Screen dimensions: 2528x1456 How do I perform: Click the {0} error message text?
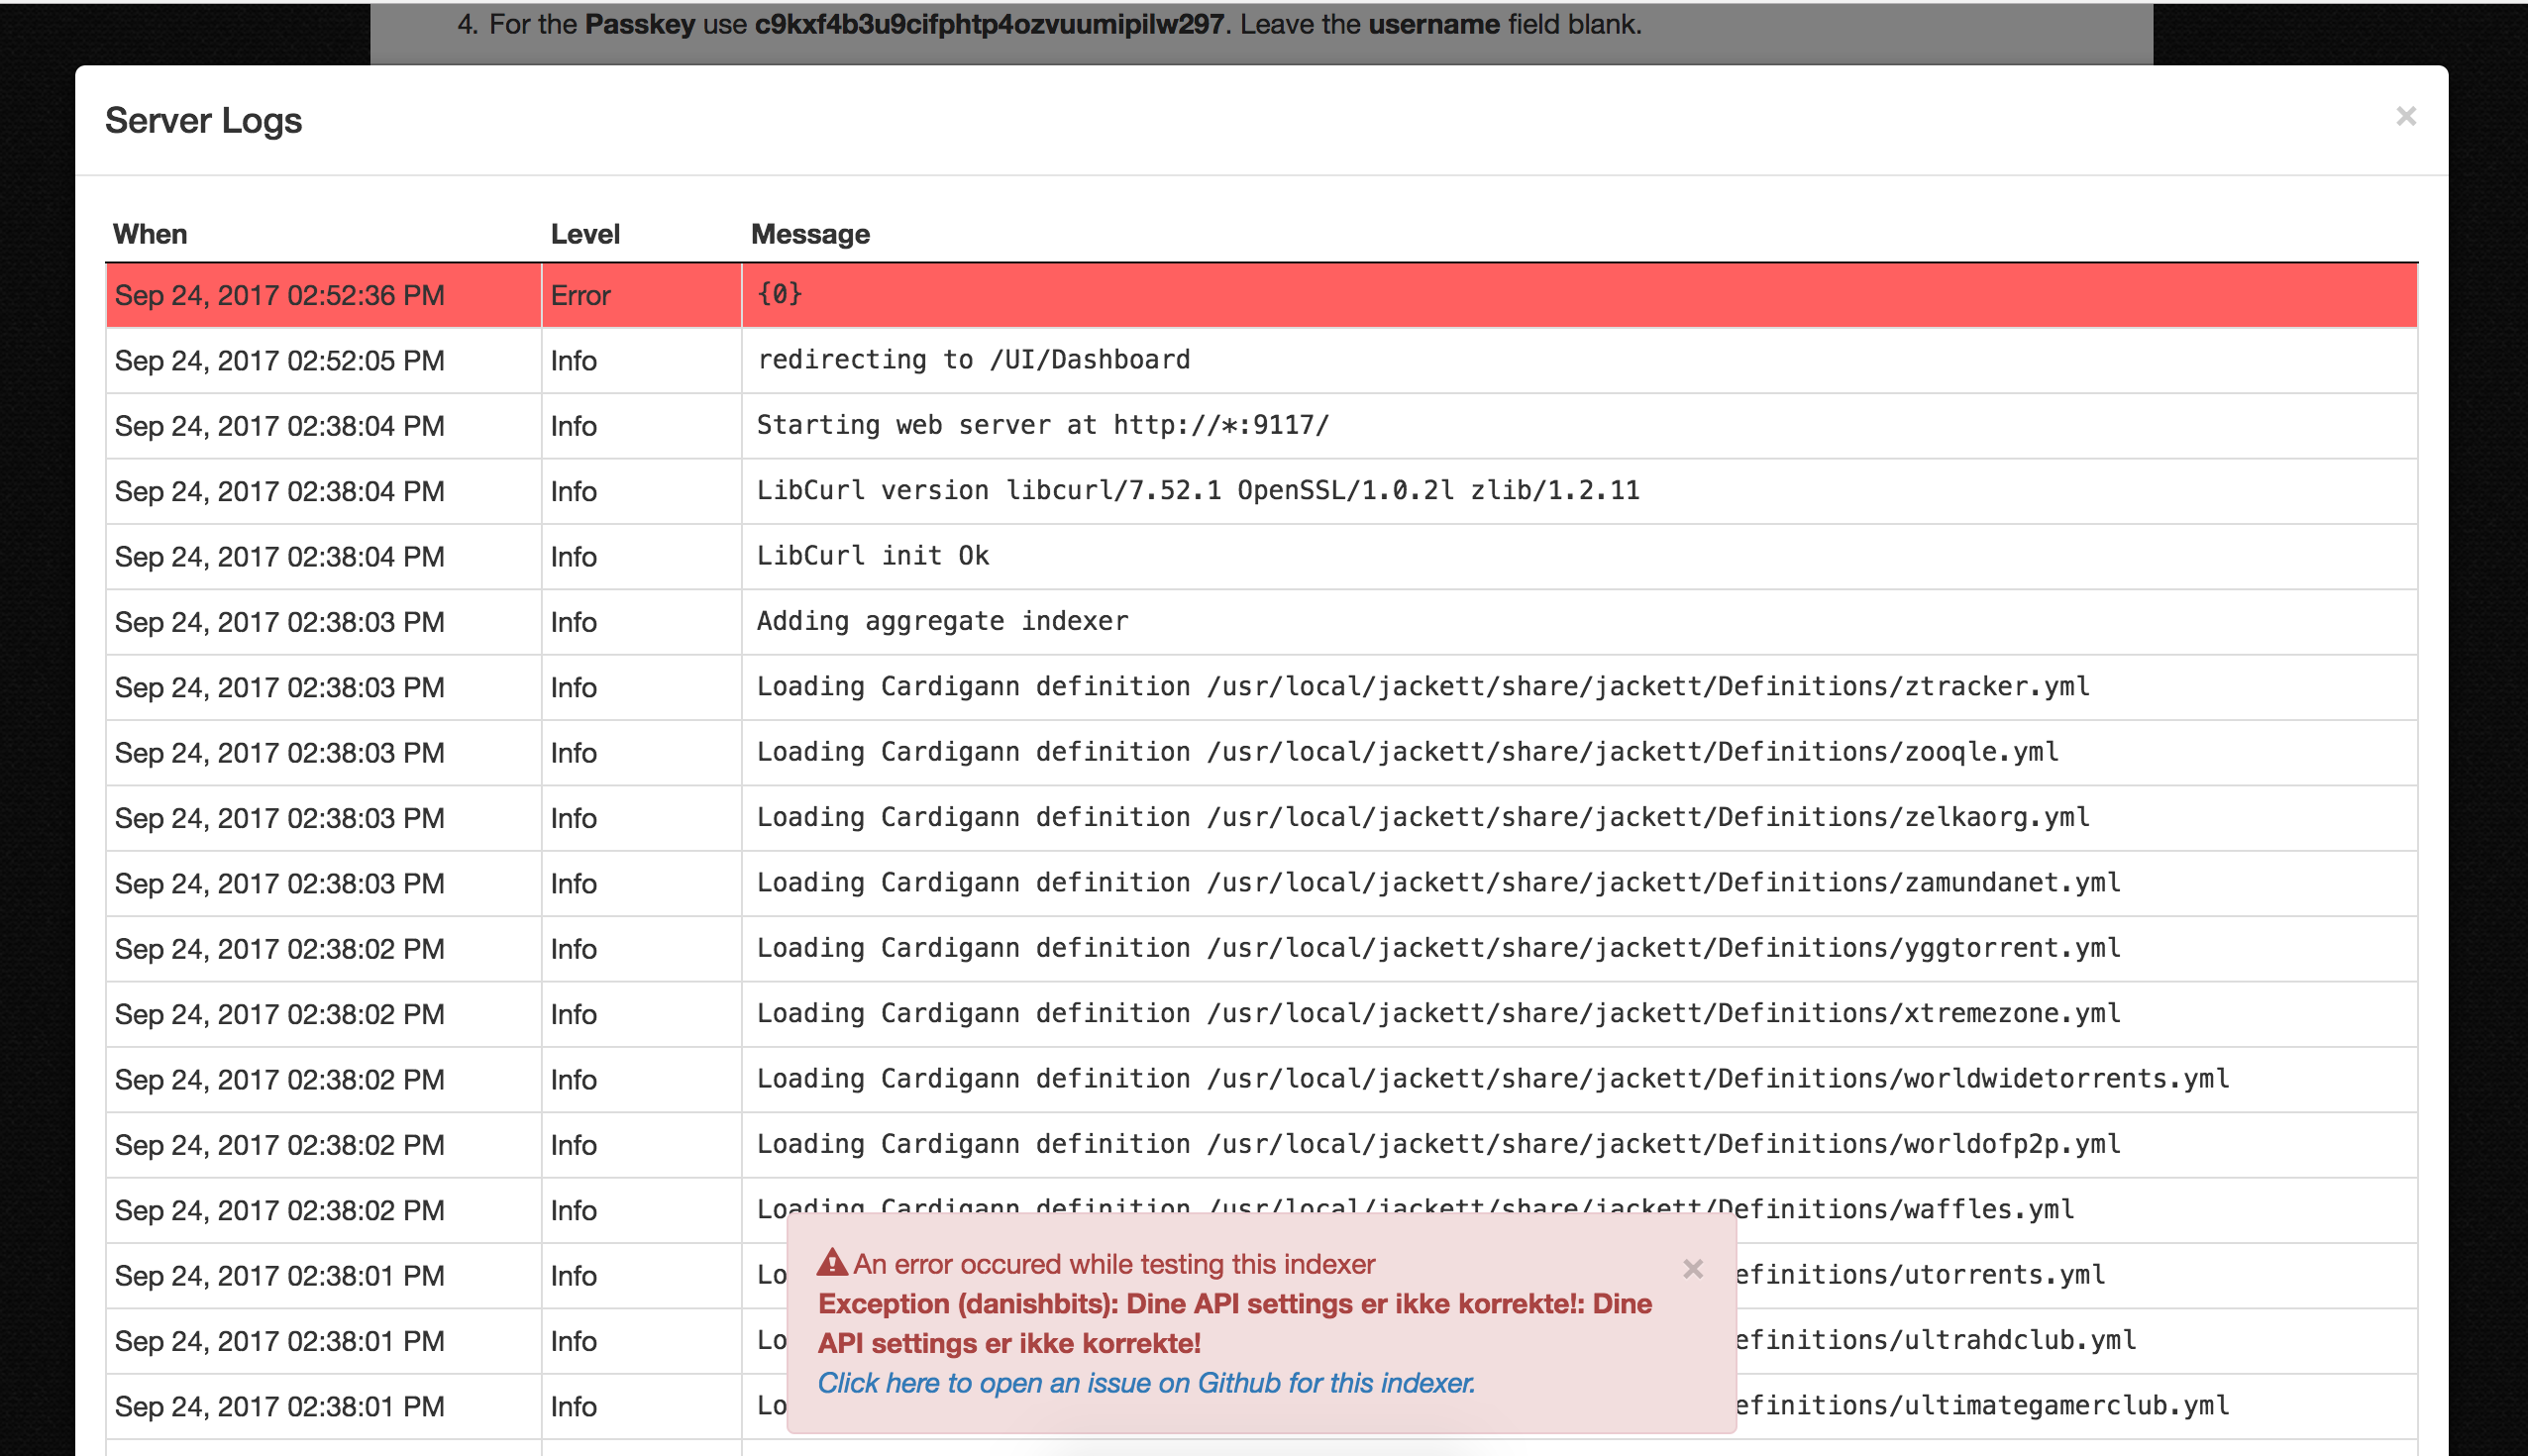(x=779, y=295)
